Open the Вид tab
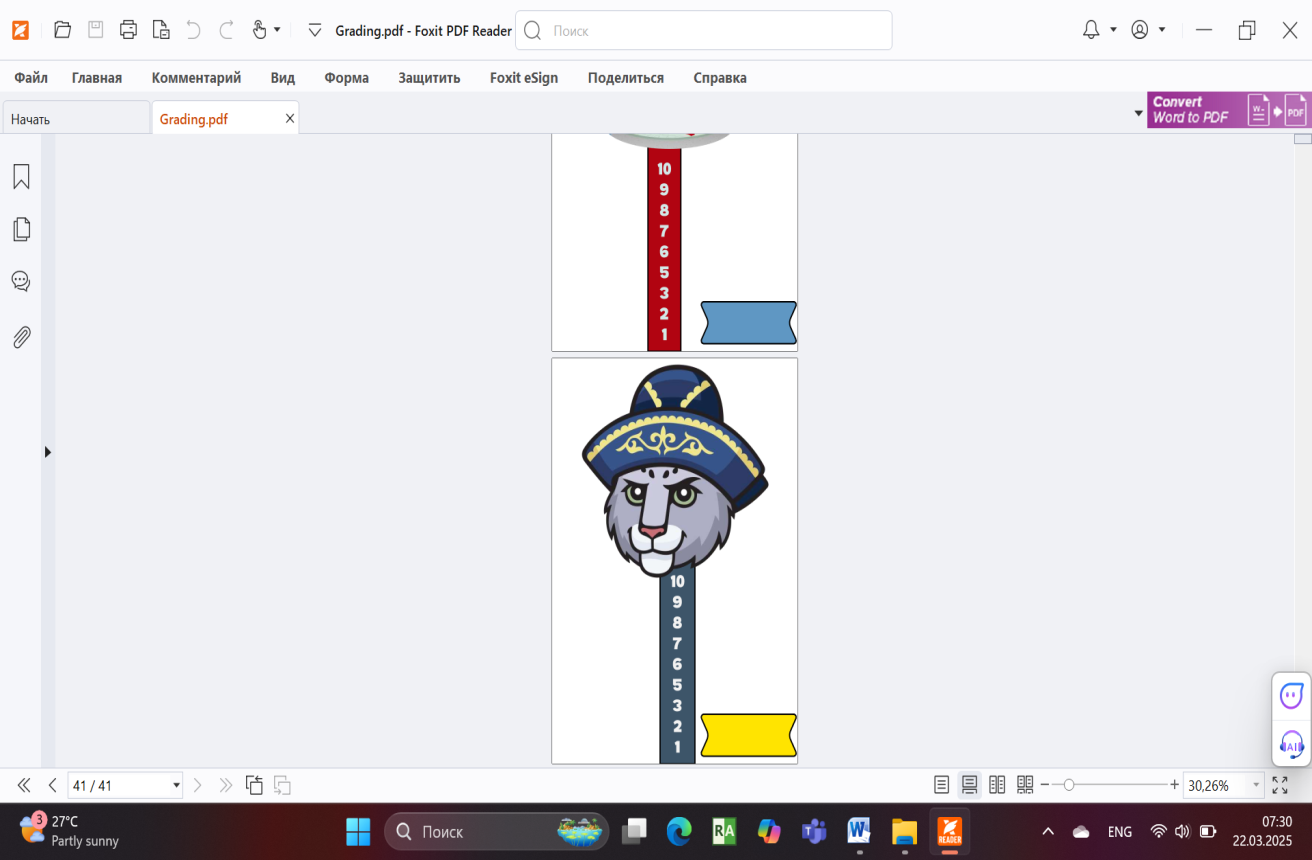Screen dimensions: 1312x860 click(x=283, y=77)
